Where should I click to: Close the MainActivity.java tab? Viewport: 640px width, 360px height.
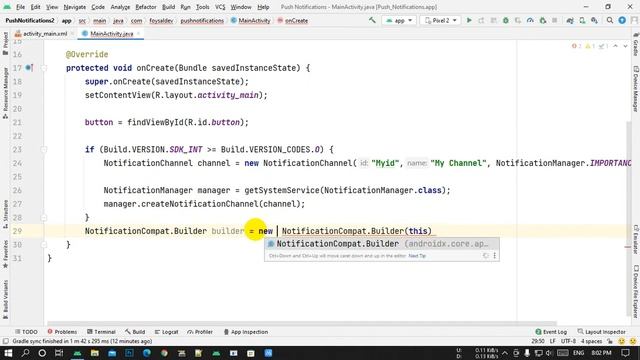tap(139, 33)
